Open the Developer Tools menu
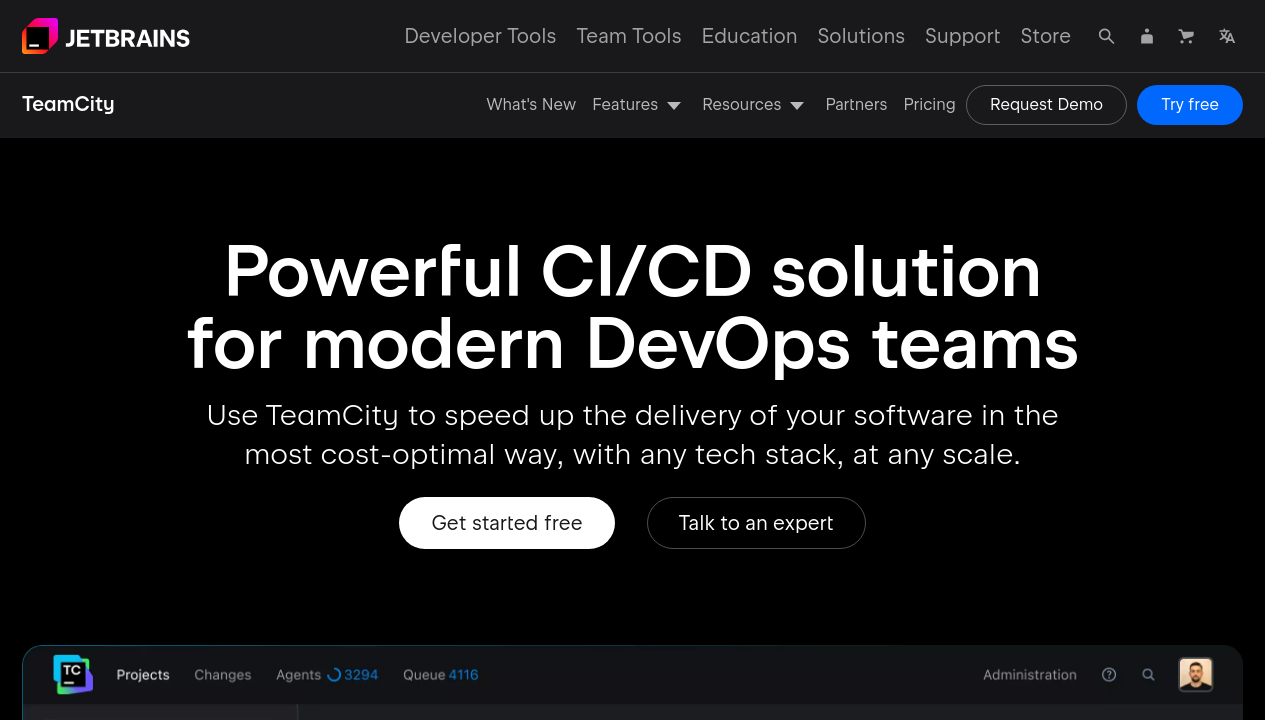 [480, 36]
